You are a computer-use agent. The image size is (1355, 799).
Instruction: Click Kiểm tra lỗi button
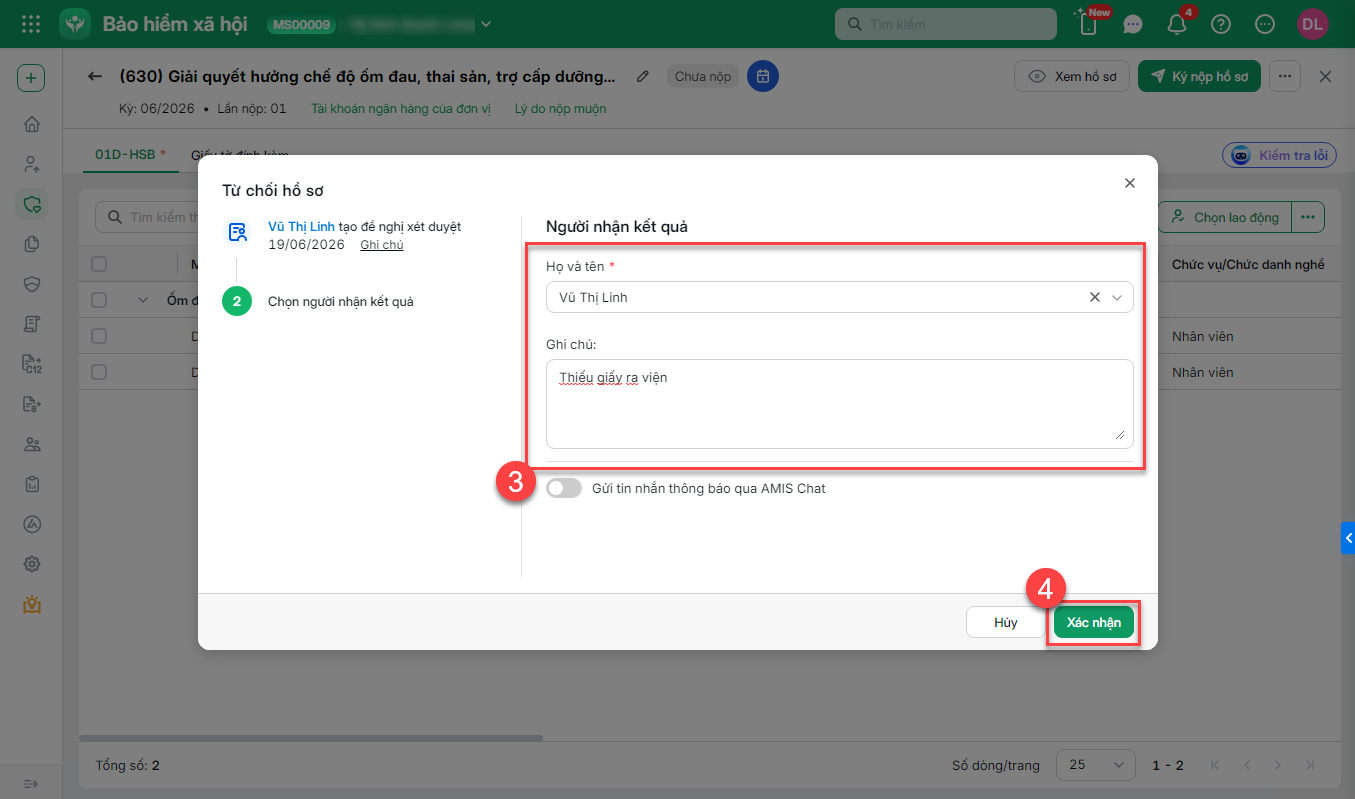[1280, 155]
